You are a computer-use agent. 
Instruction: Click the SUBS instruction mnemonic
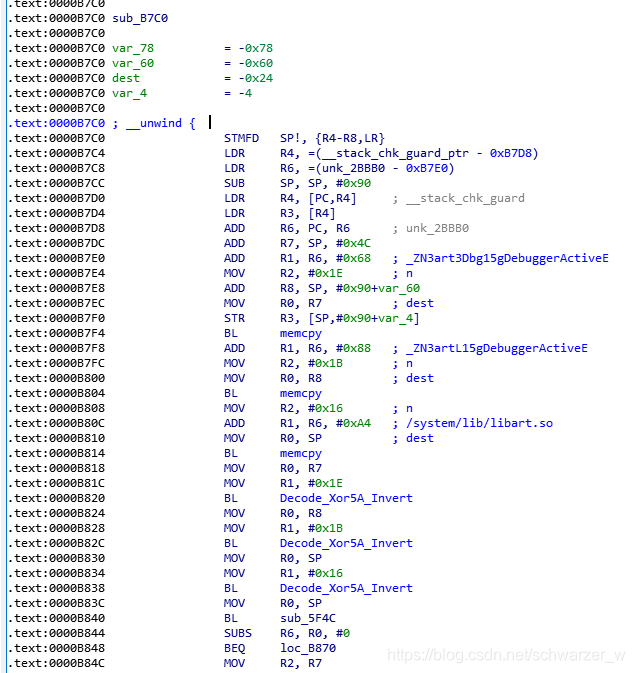[x=238, y=634]
